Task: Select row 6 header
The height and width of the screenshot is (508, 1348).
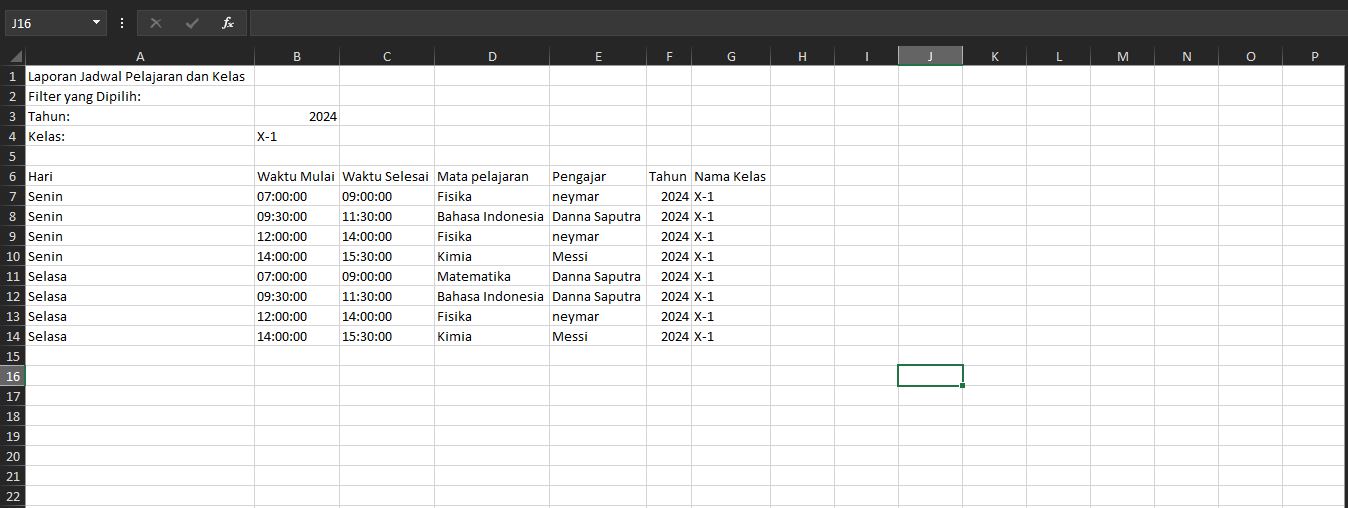Action: pyautogui.click(x=13, y=176)
